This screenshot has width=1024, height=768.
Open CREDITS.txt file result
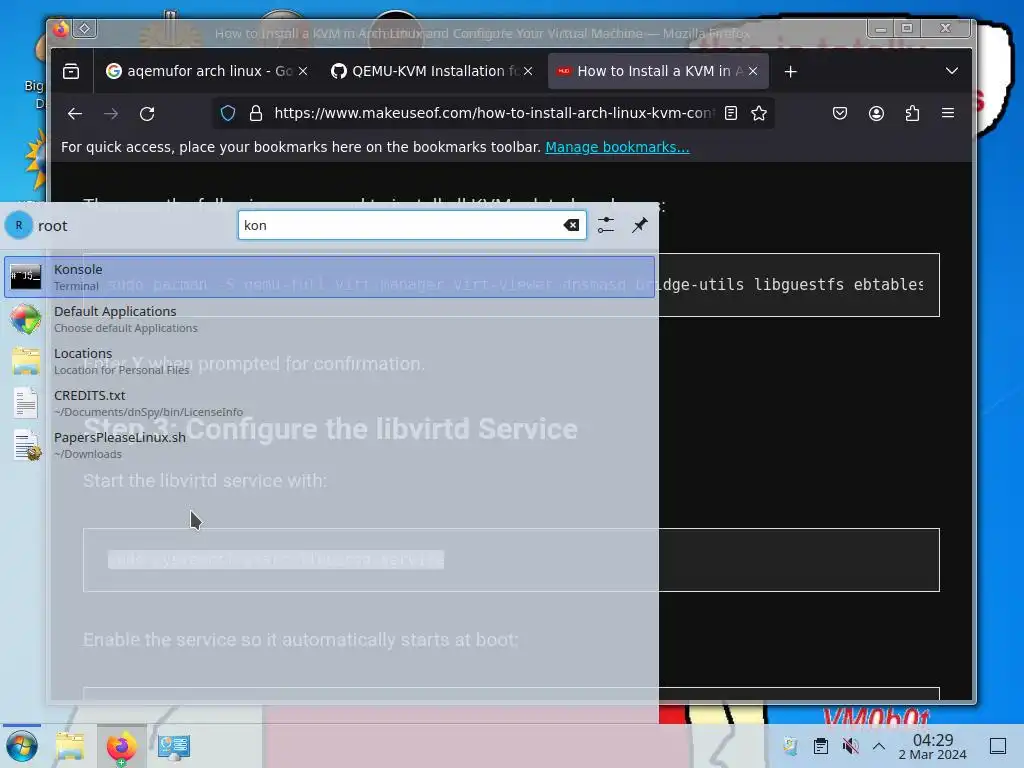tap(329, 403)
